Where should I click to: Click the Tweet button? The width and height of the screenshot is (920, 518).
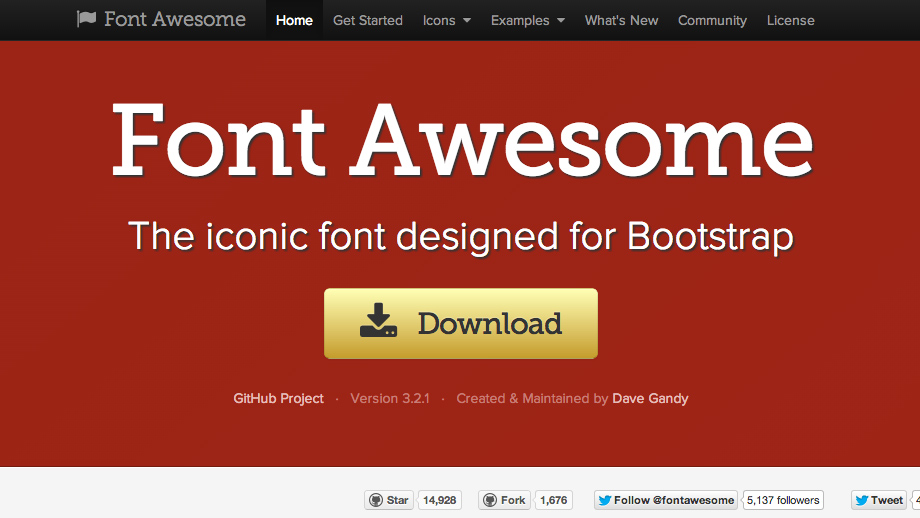click(x=879, y=500)
